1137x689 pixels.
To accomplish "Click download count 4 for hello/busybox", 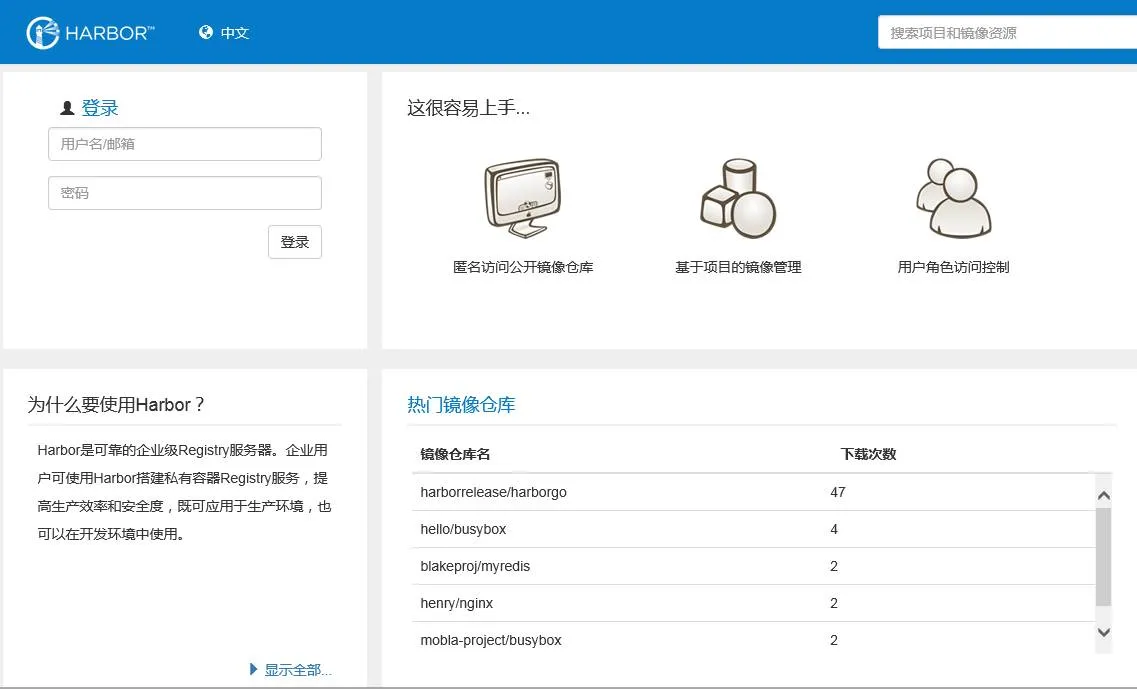I will click(834, 529).
